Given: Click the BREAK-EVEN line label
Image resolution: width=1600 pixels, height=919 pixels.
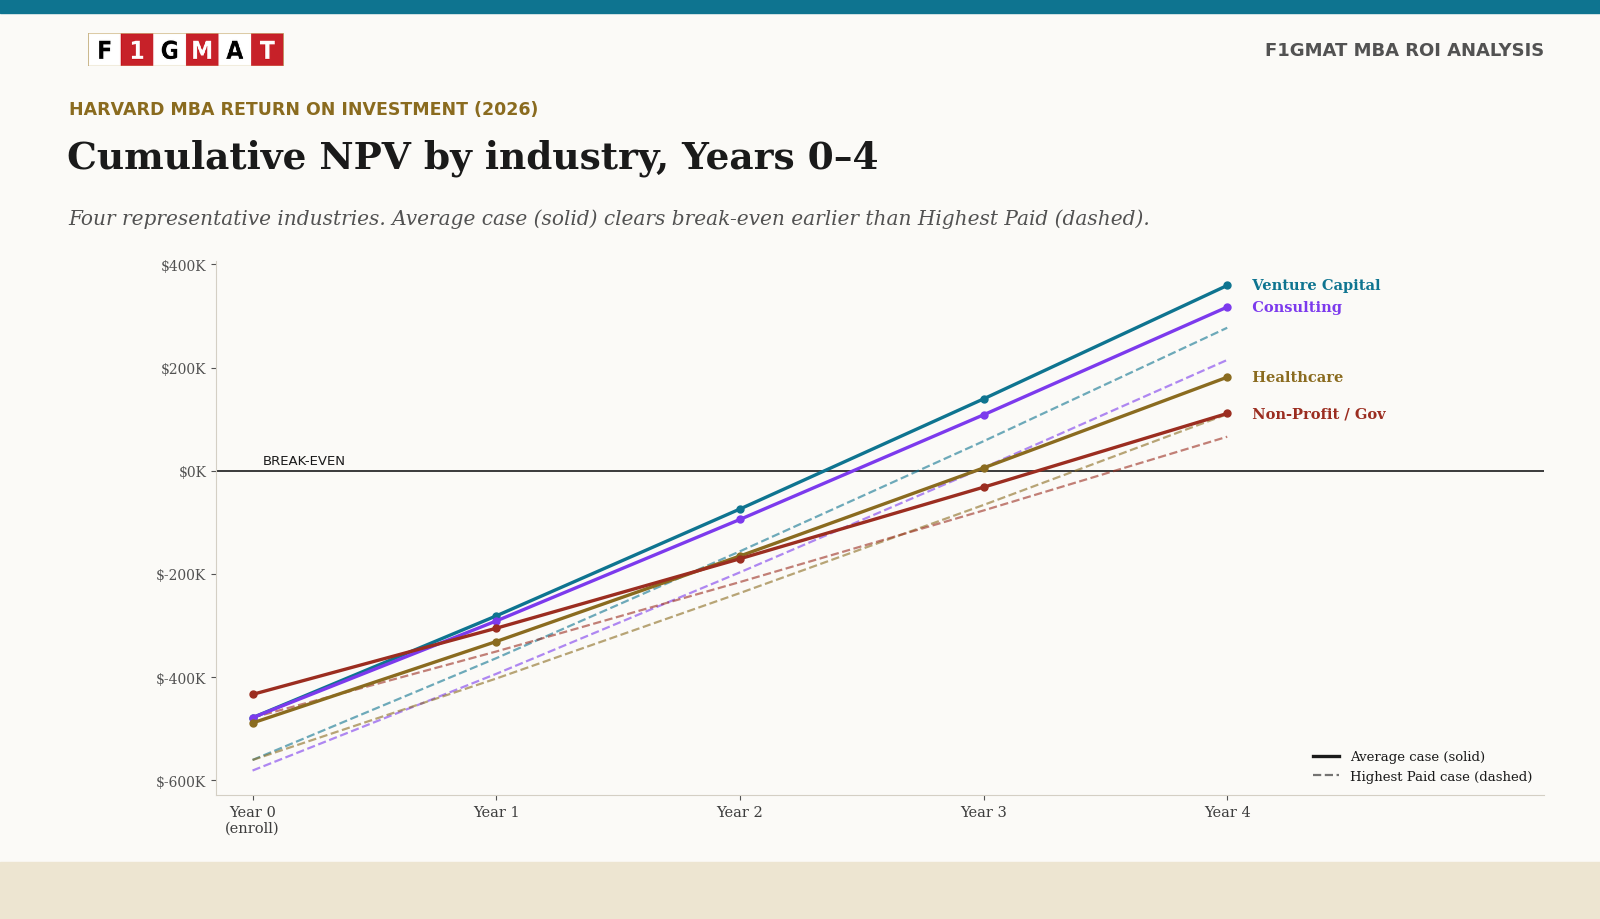Looking at the screenshot, I should (304, 462).
